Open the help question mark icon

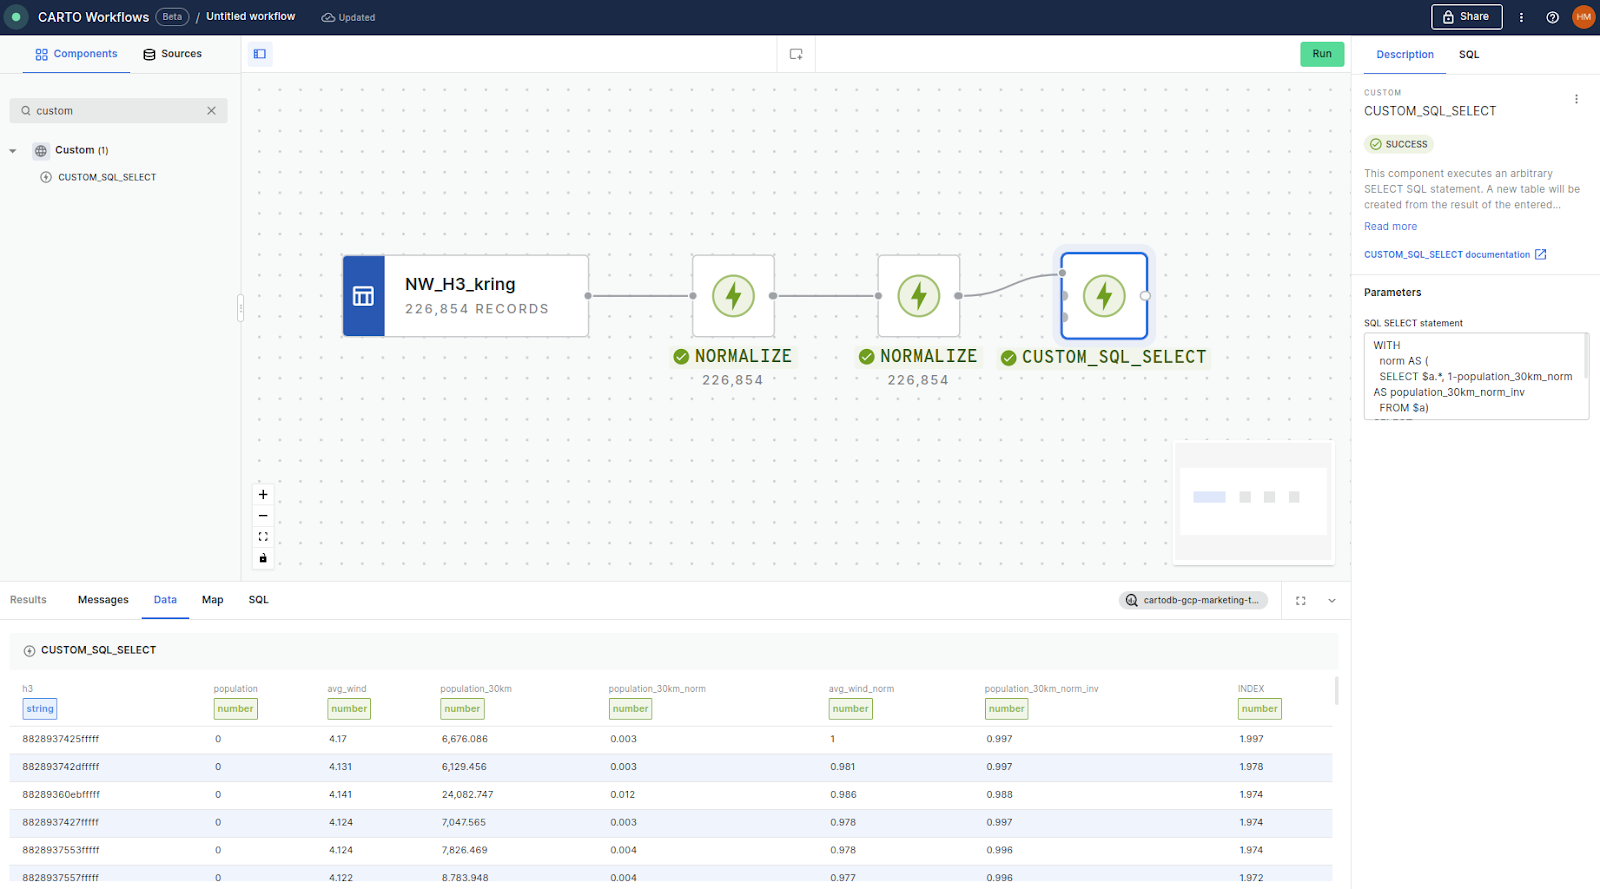coord(1552,17)
